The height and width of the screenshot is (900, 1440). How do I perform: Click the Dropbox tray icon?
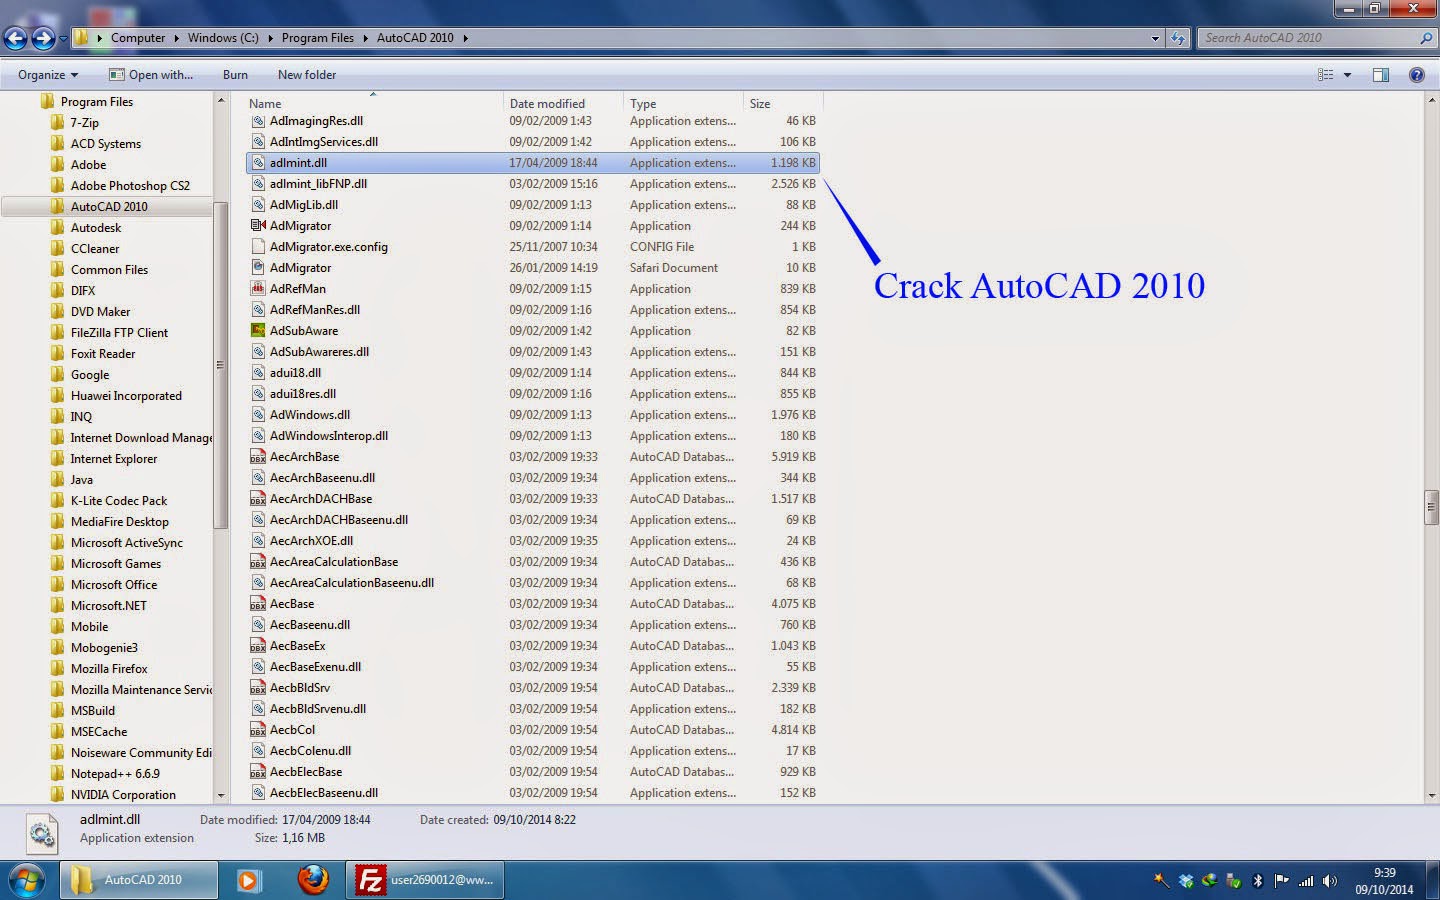tap(1186, 881)
